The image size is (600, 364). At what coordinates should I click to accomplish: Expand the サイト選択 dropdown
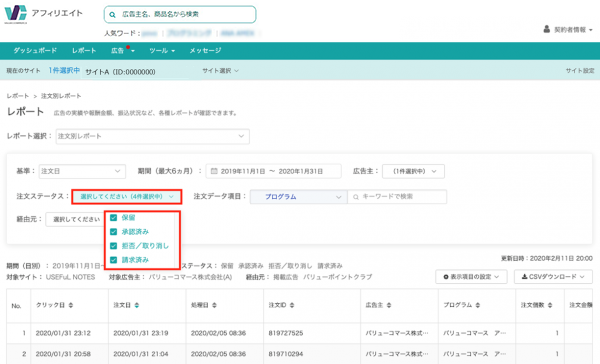point(220,71)
